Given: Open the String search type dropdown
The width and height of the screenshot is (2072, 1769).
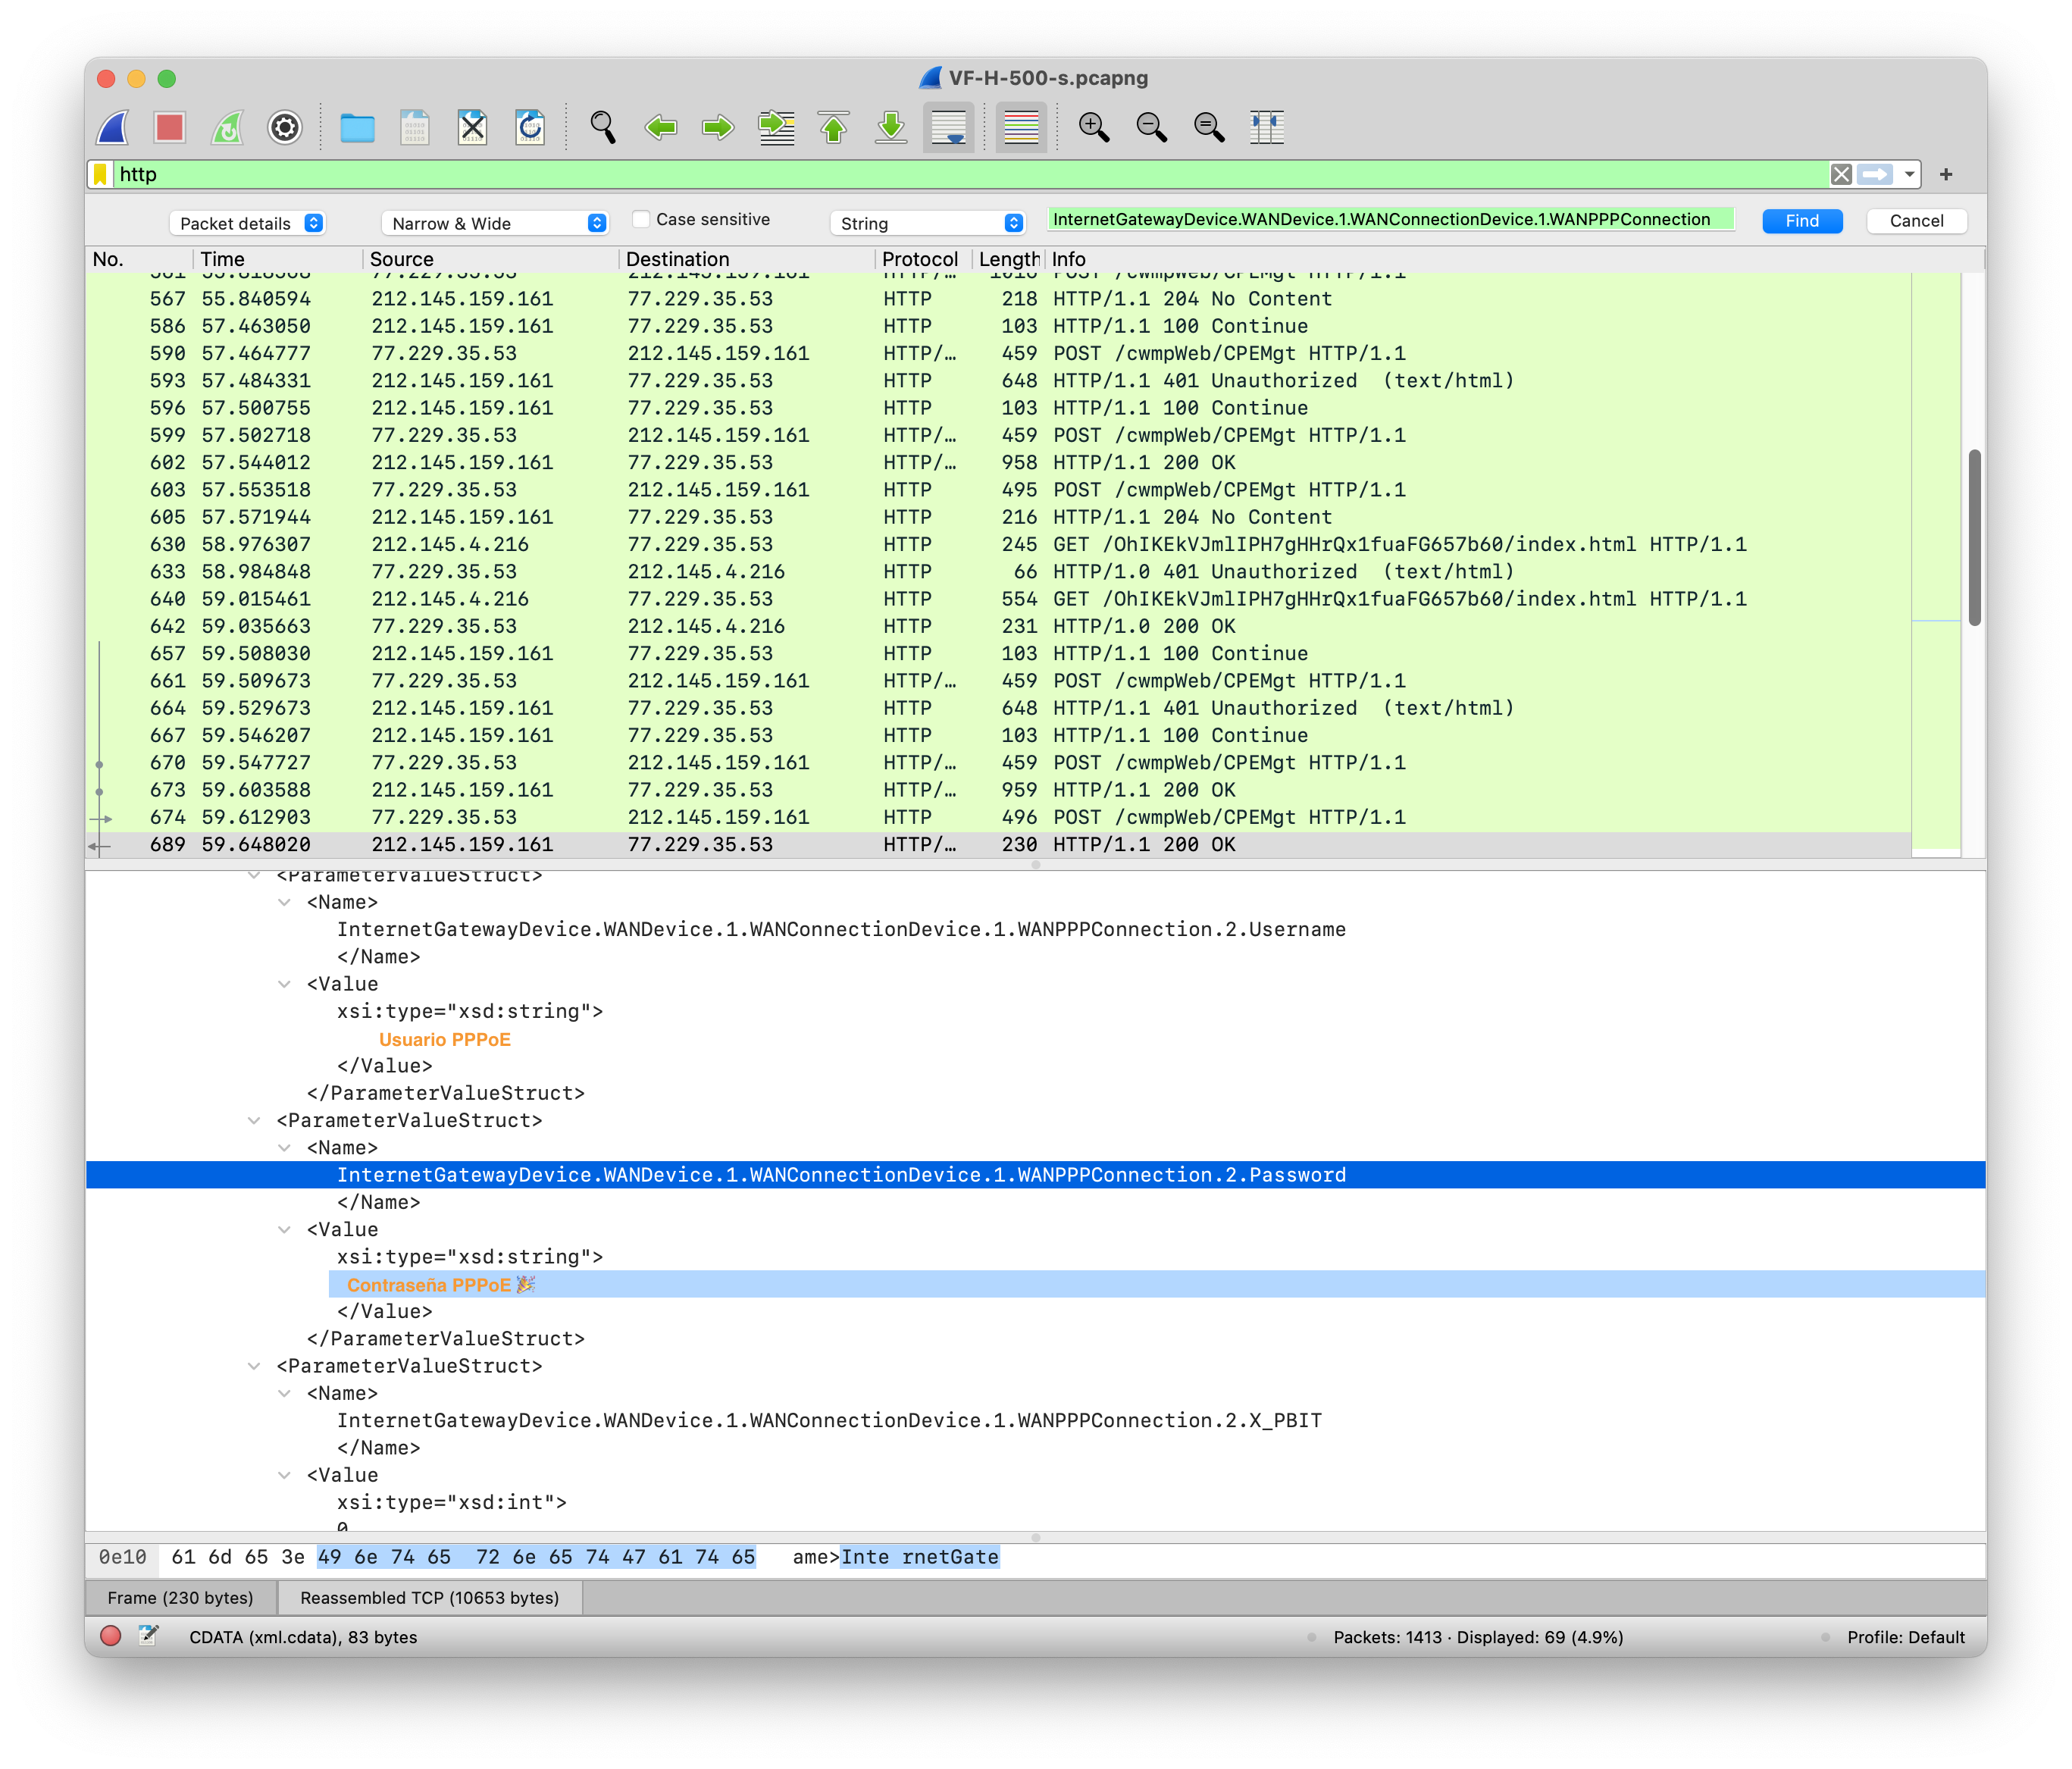Looking at the screenshot, I should click(927, 223).
